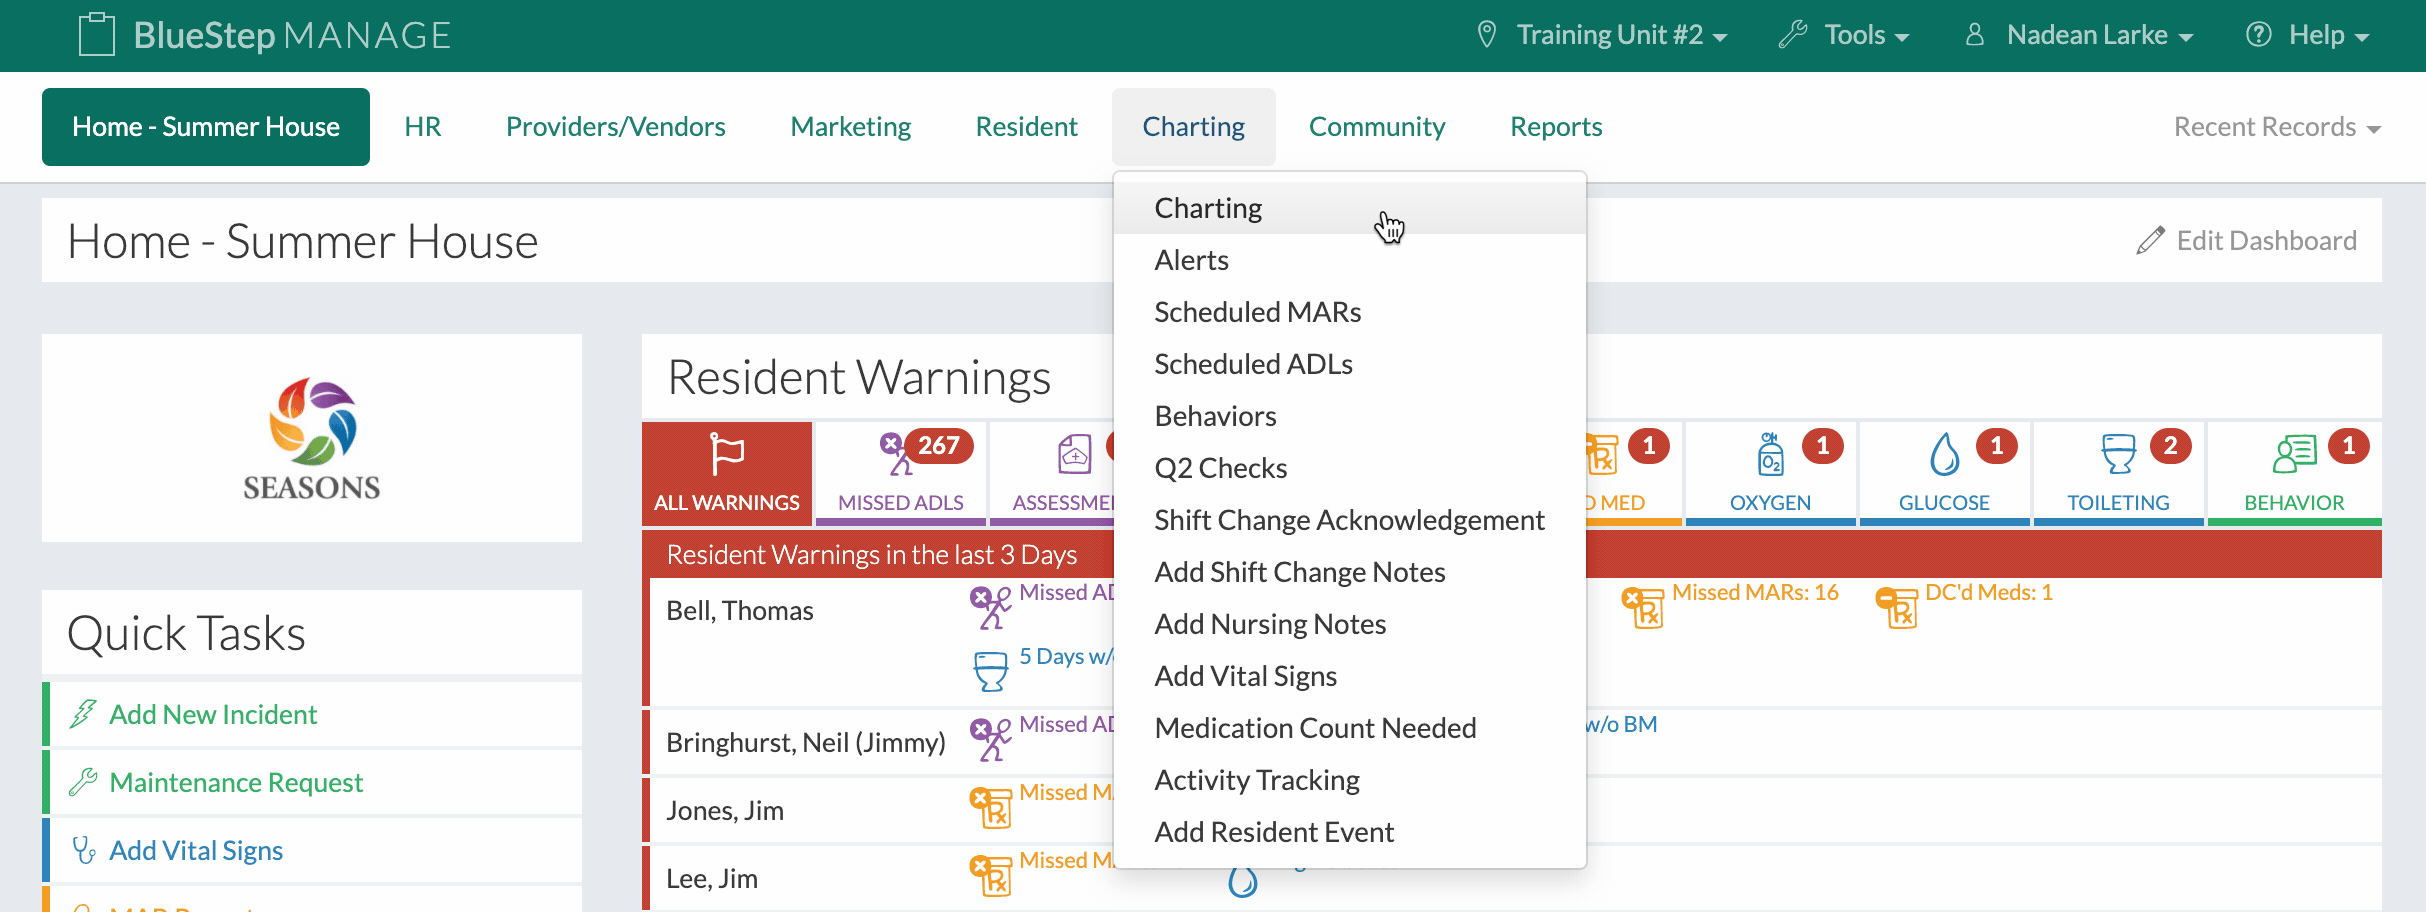The height and width of the screenshot is (912, 2426).
Task: Filter warnings by Oxygen icon
Action: tap(1770, 455)
